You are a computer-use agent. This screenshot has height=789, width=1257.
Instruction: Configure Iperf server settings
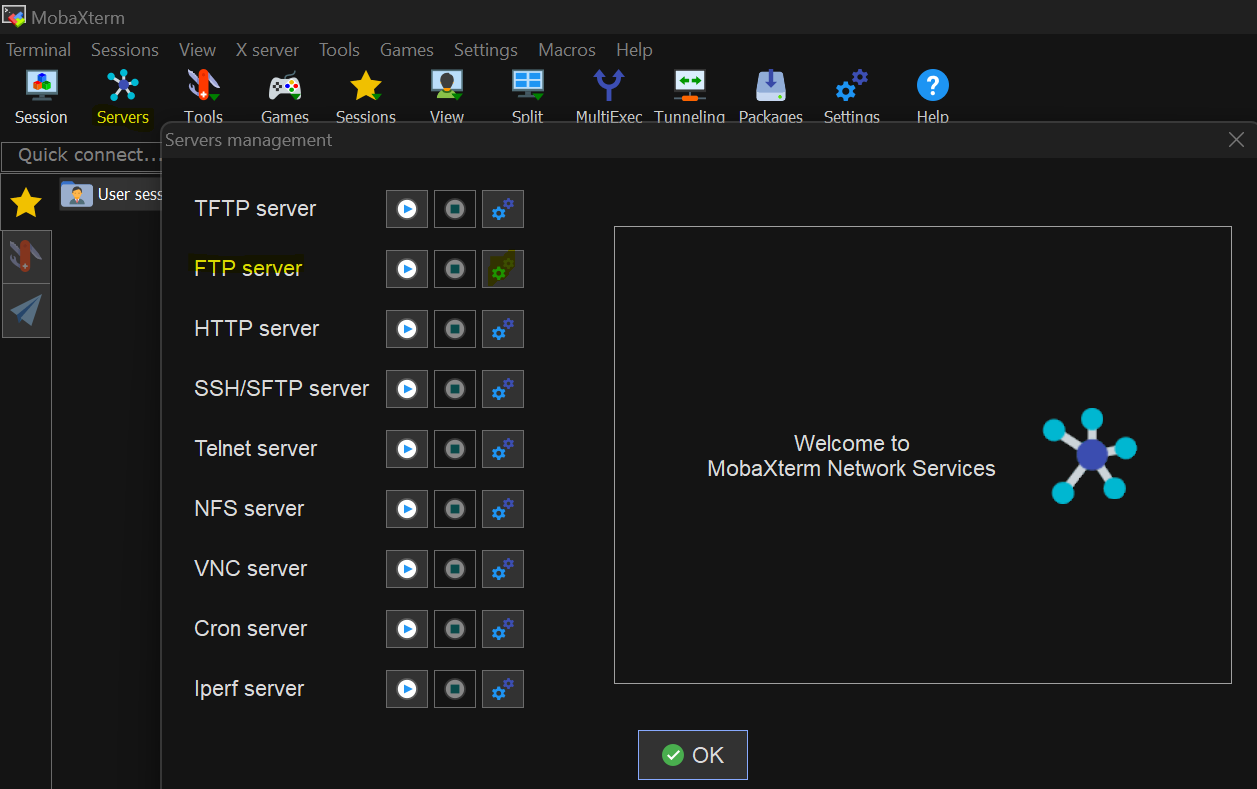tap(503, 689)
